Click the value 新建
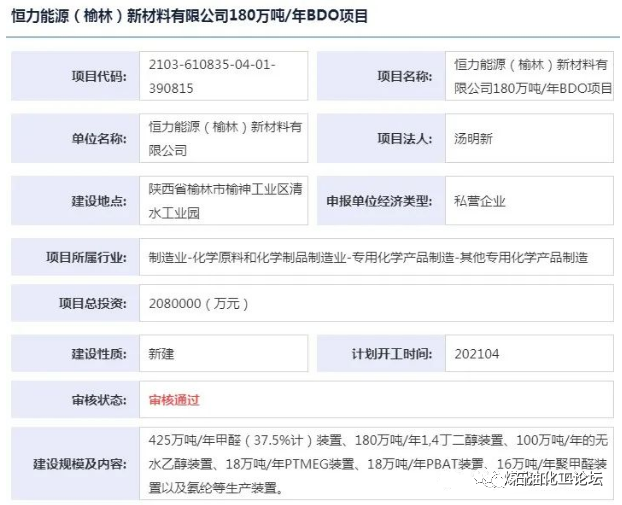This screenshot has width=622, height=505. point(161,353)
